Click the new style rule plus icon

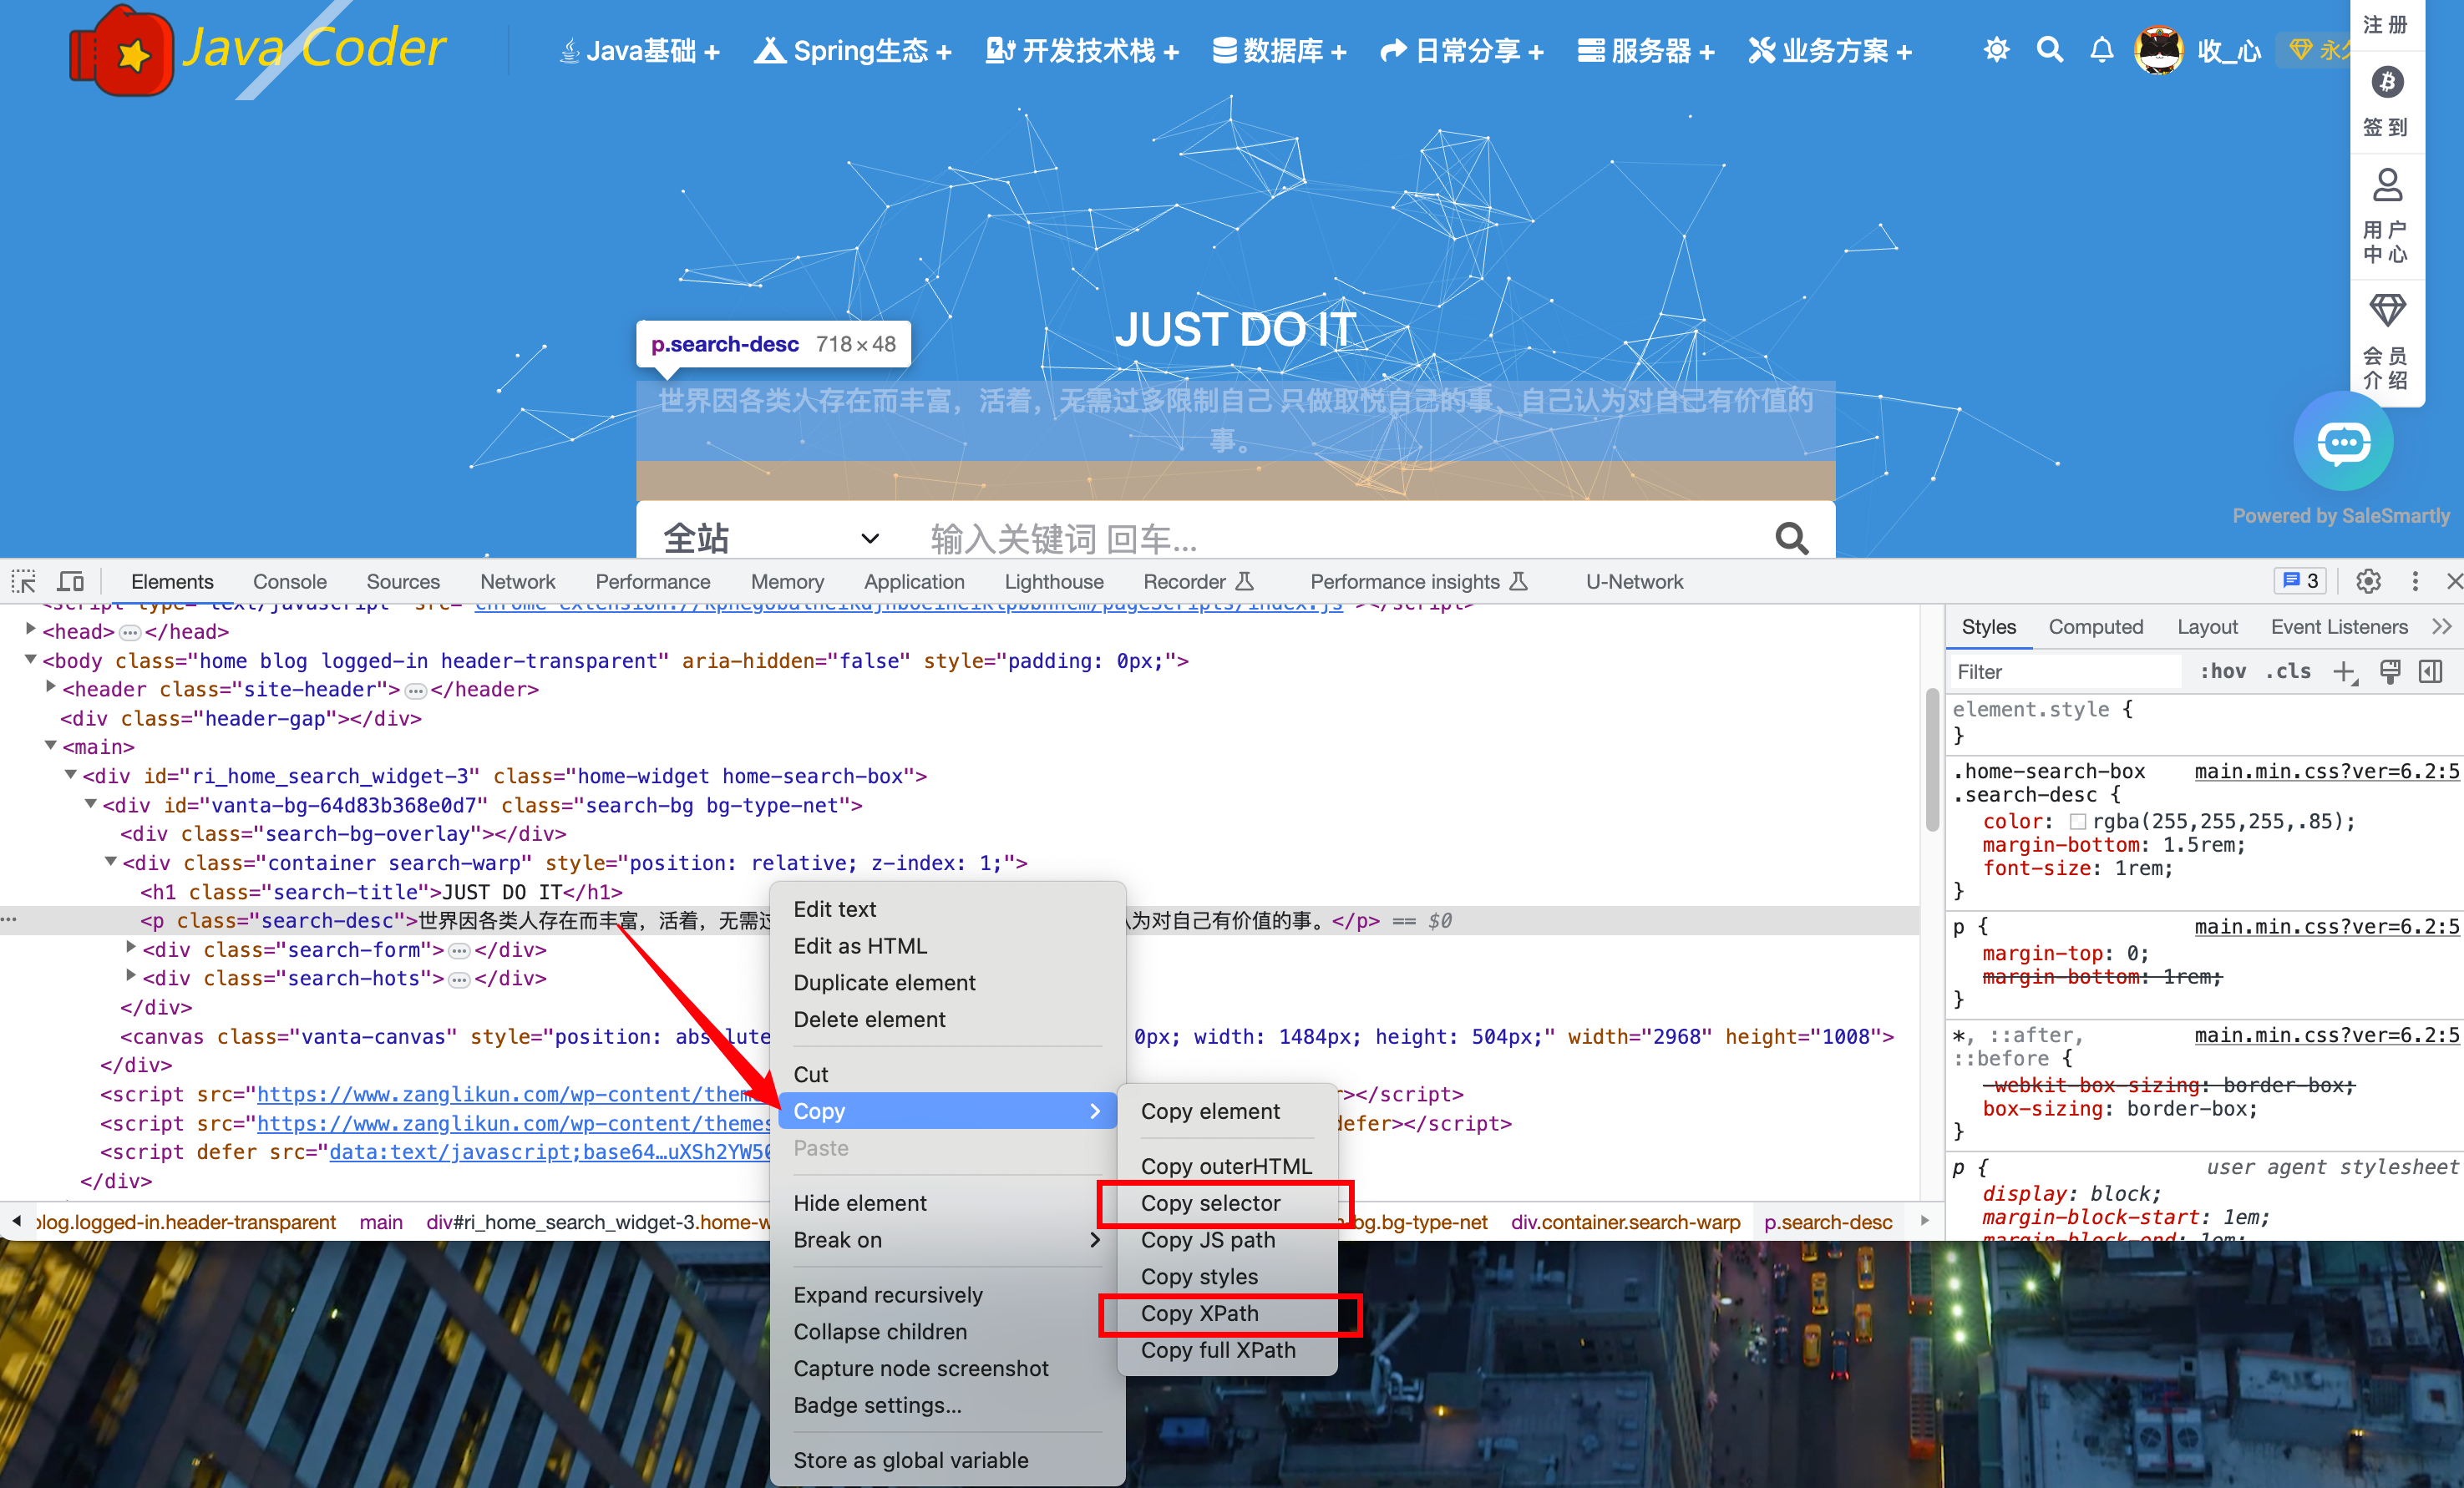click(x=2344, y=672)
